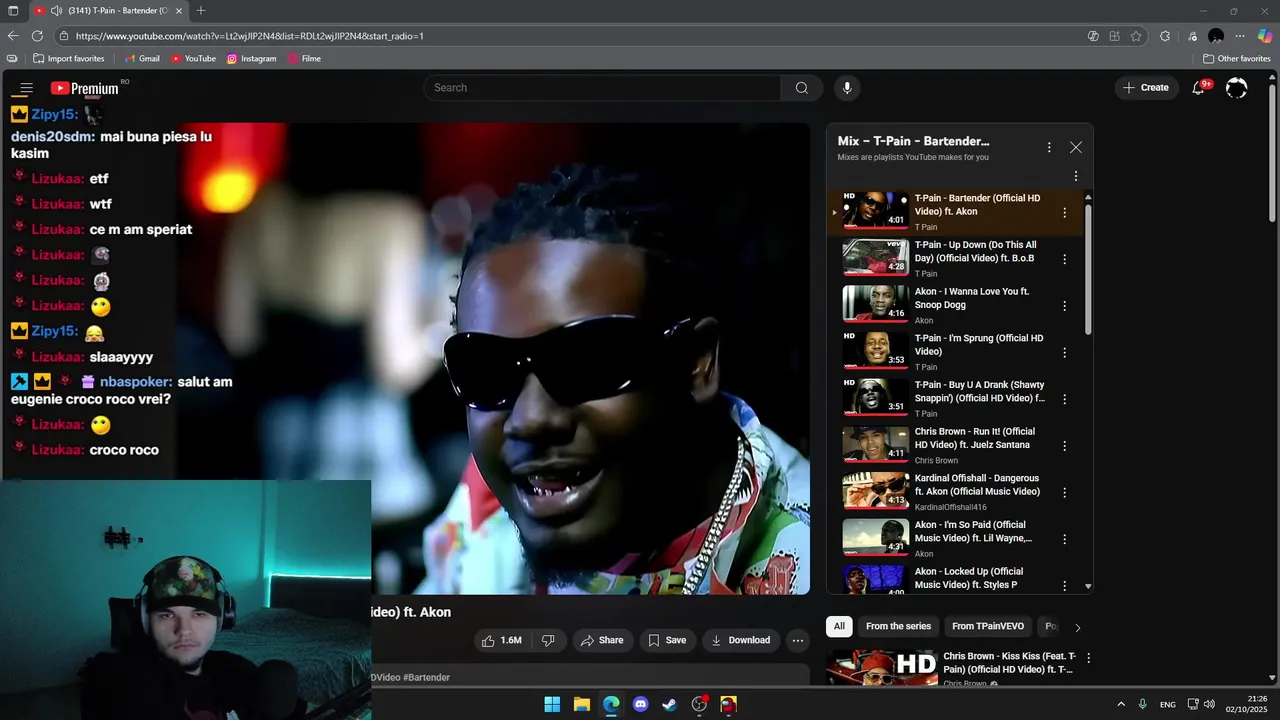Open options for I Wanna Love You item
1280x720 pixels.
click(x=1064, y=306)
